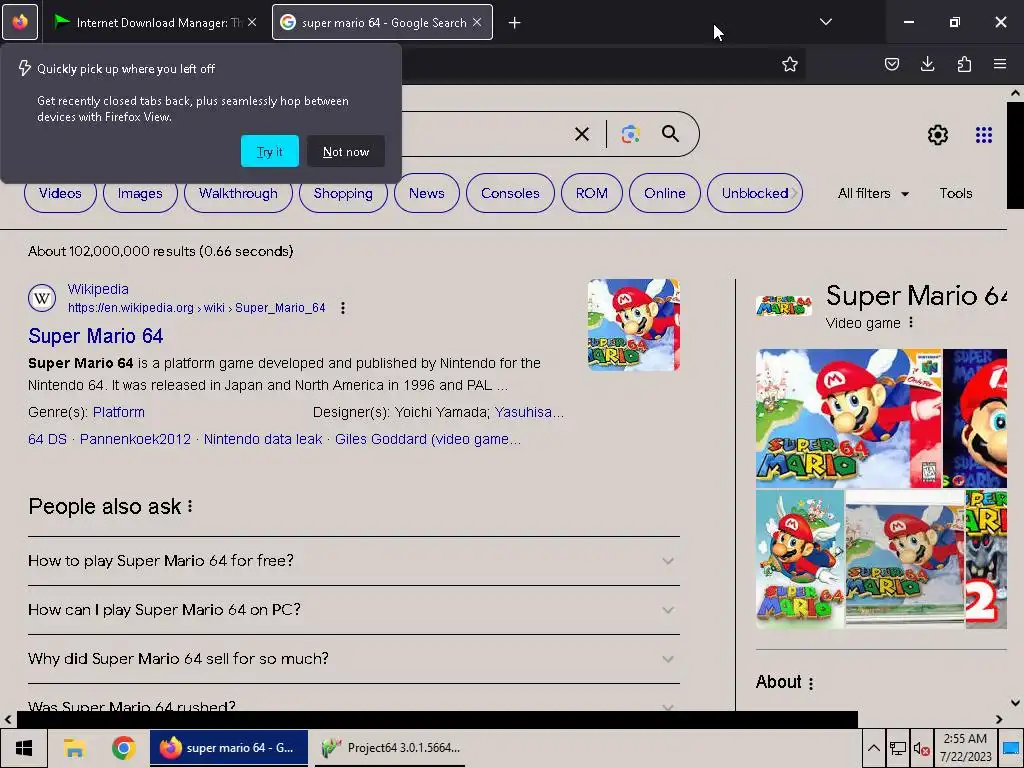The width and height of the screenshot is (1024, 768).
Task: Expand How to play Super Mario 64 for free
Action: coord(354,560)
